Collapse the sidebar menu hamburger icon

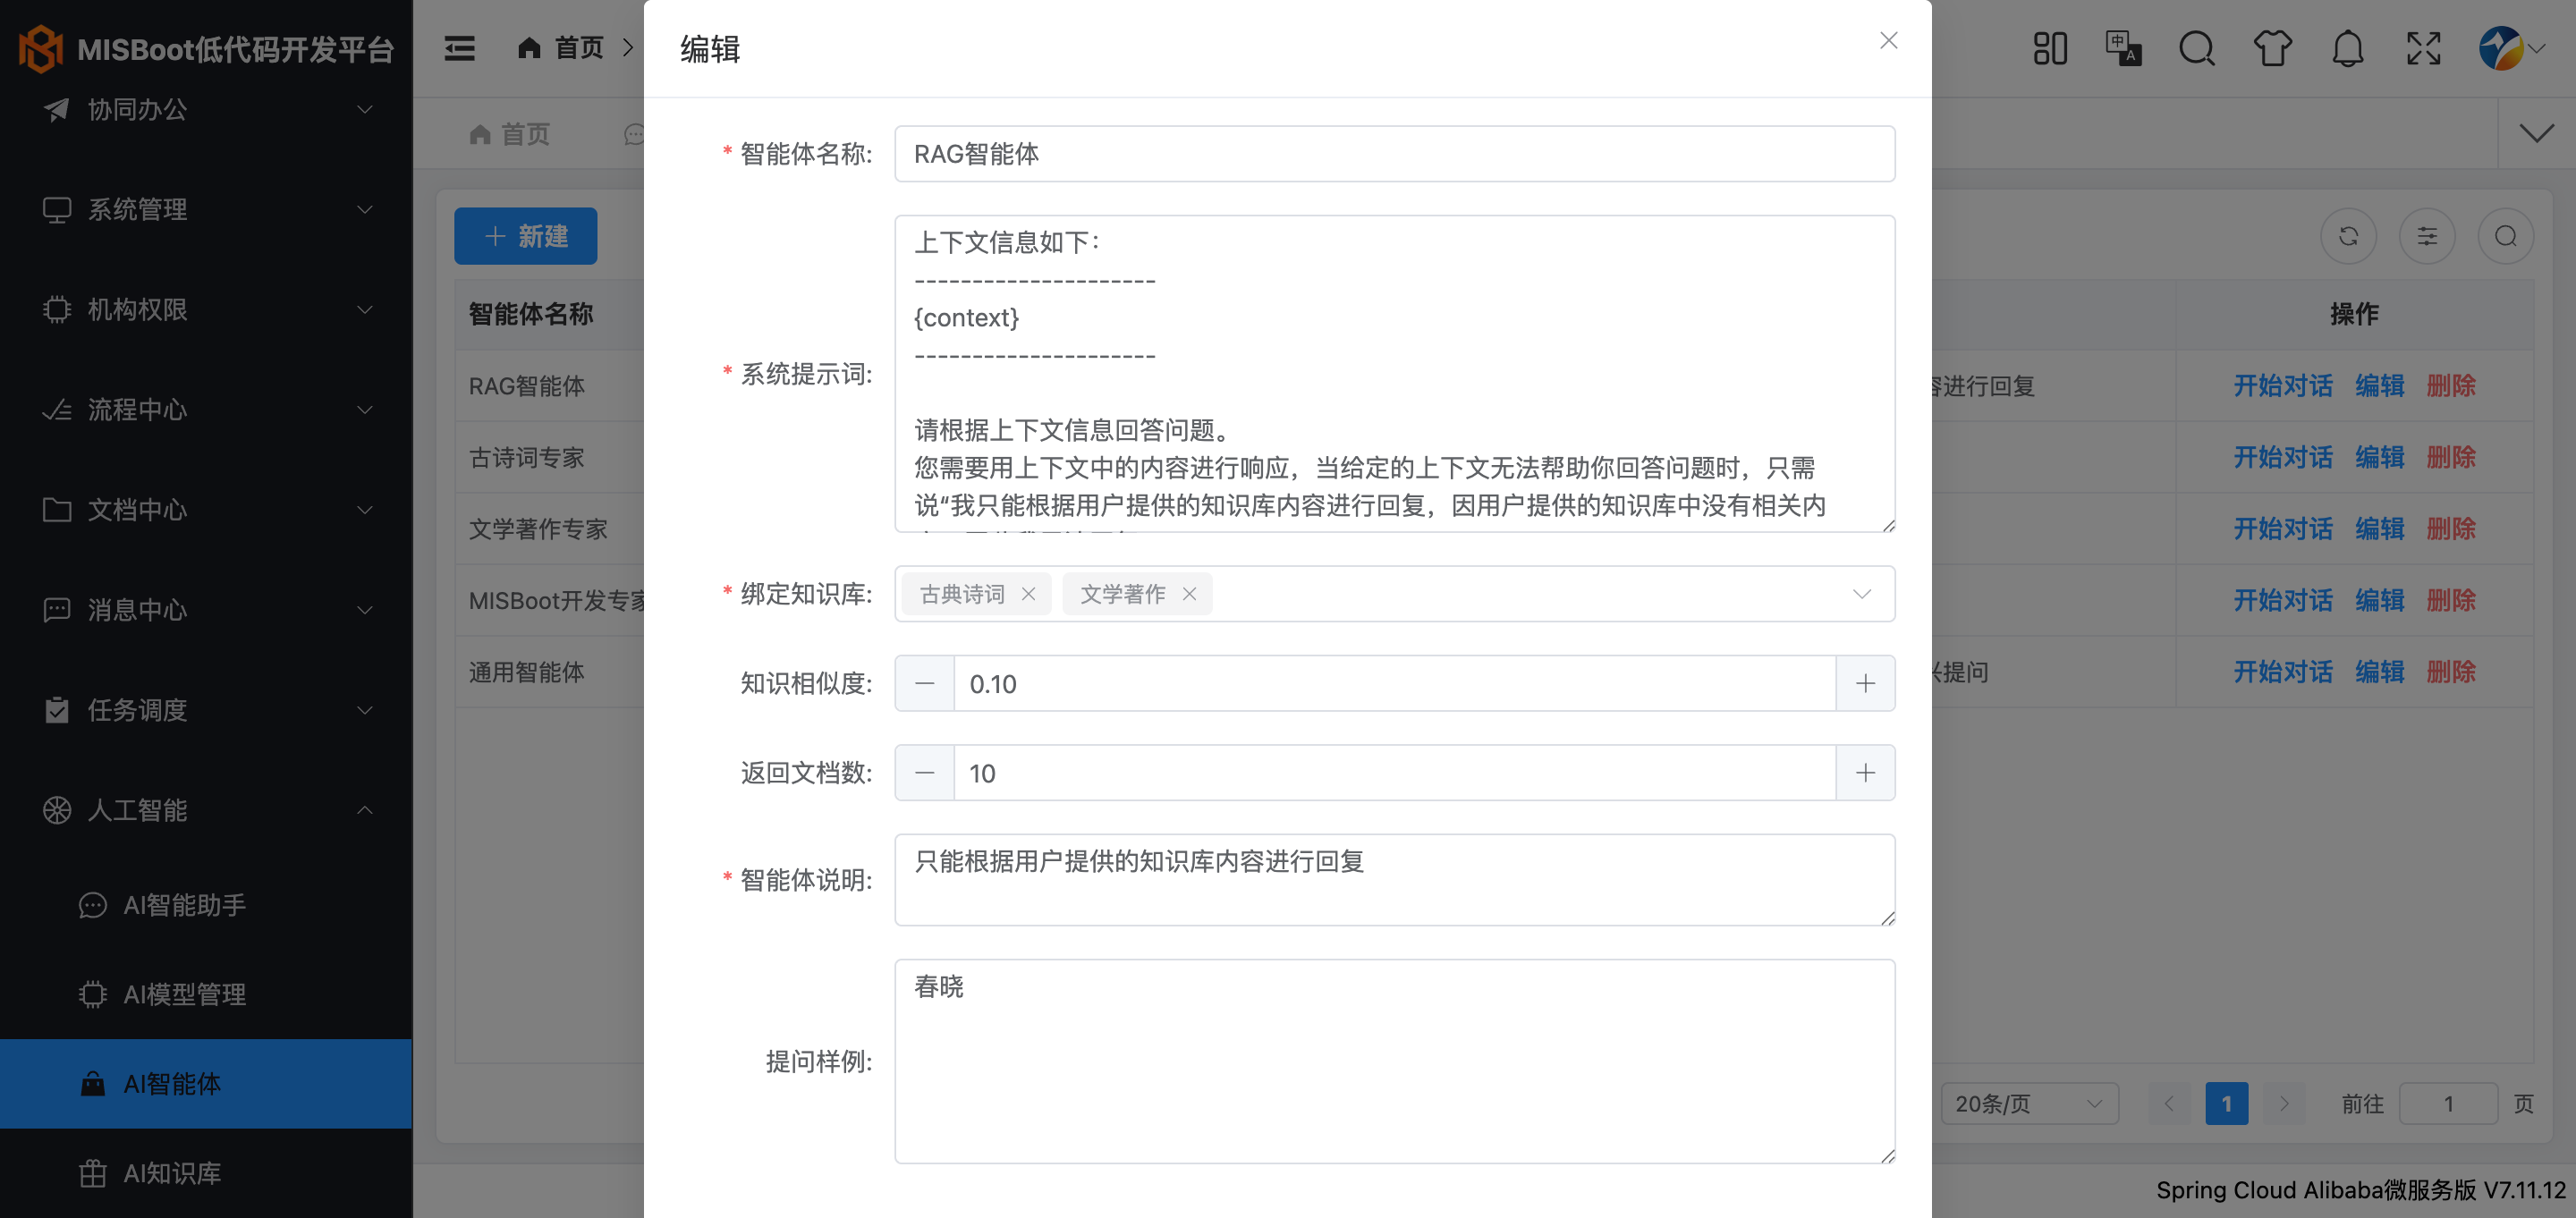[x=459, y=48]
